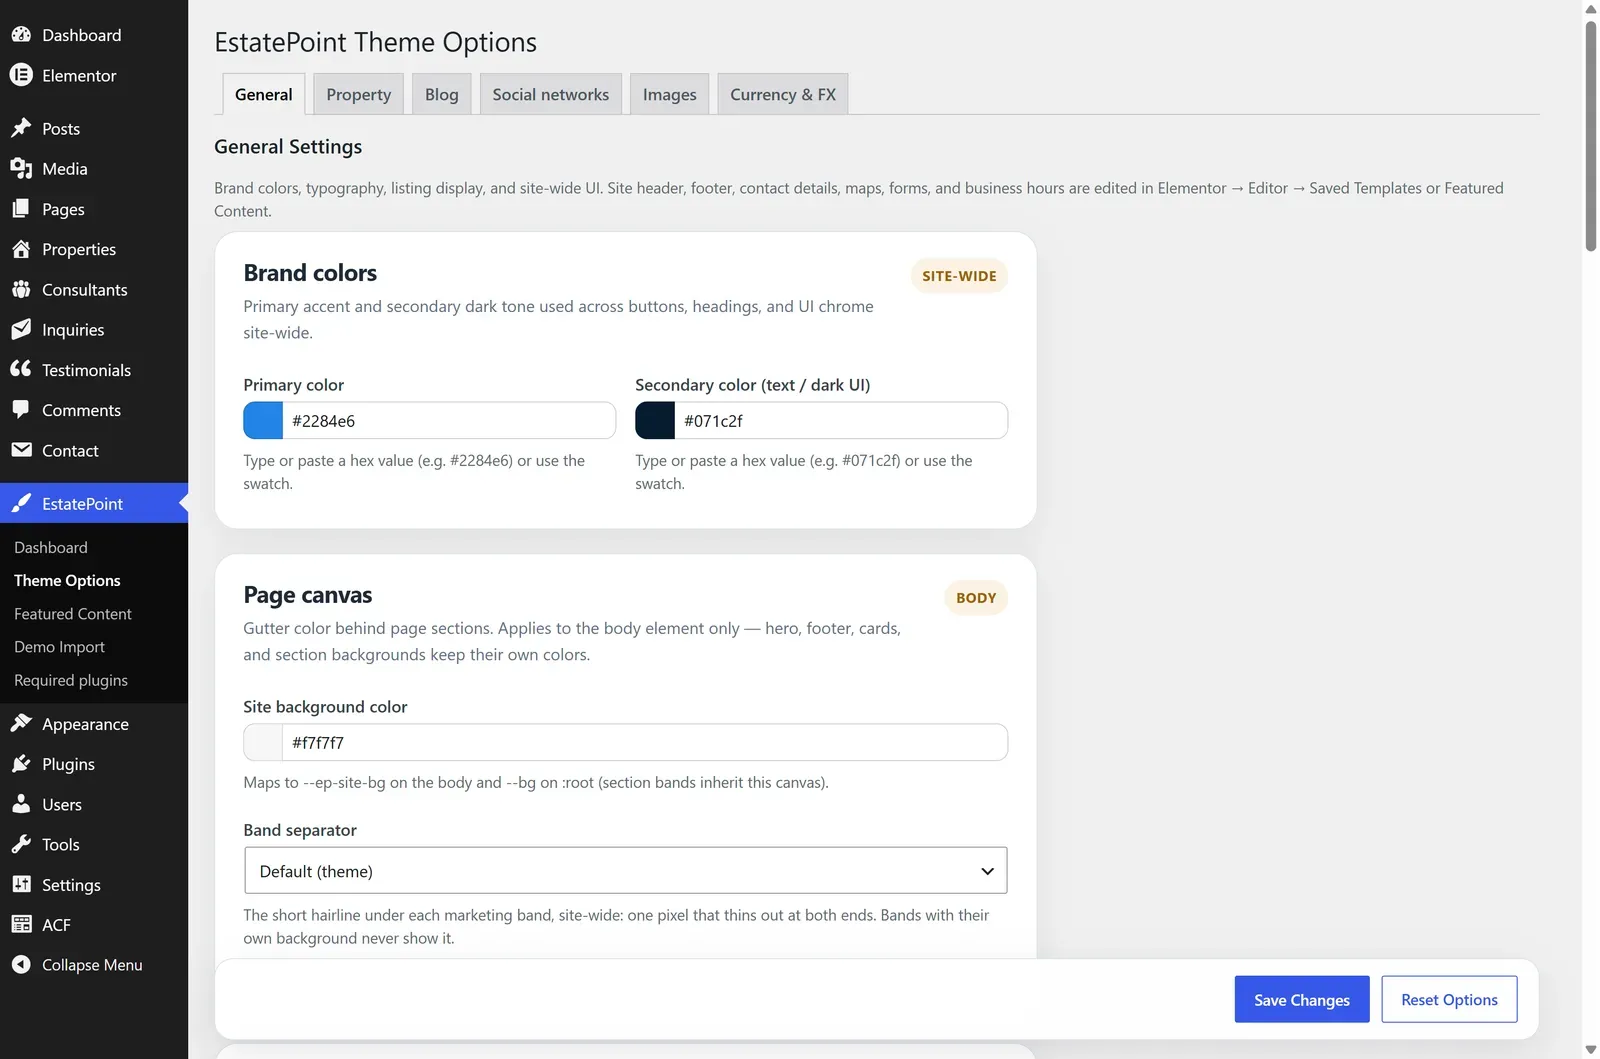
Task: Click the Plugins plug icon
Action: (21, 764)
